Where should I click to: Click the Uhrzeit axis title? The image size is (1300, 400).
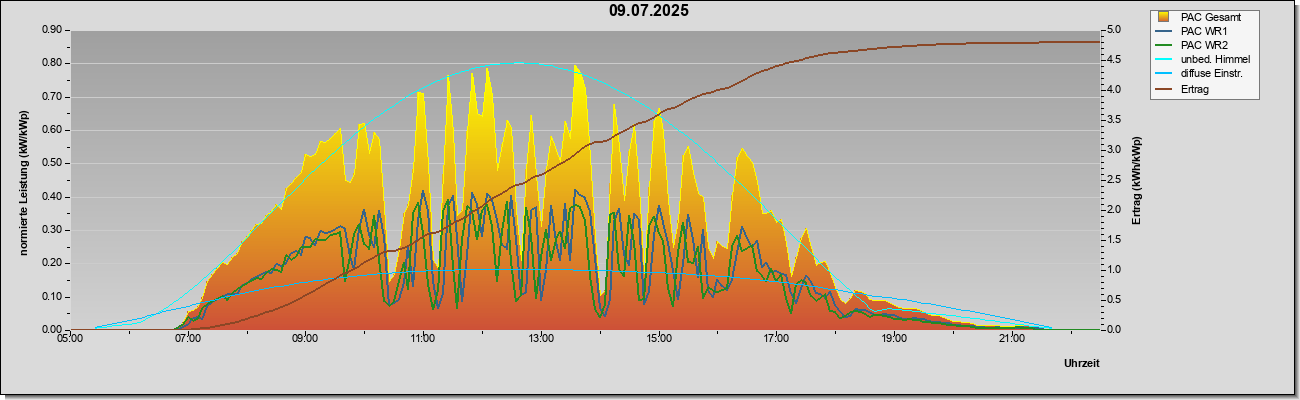pos(1081,364)
